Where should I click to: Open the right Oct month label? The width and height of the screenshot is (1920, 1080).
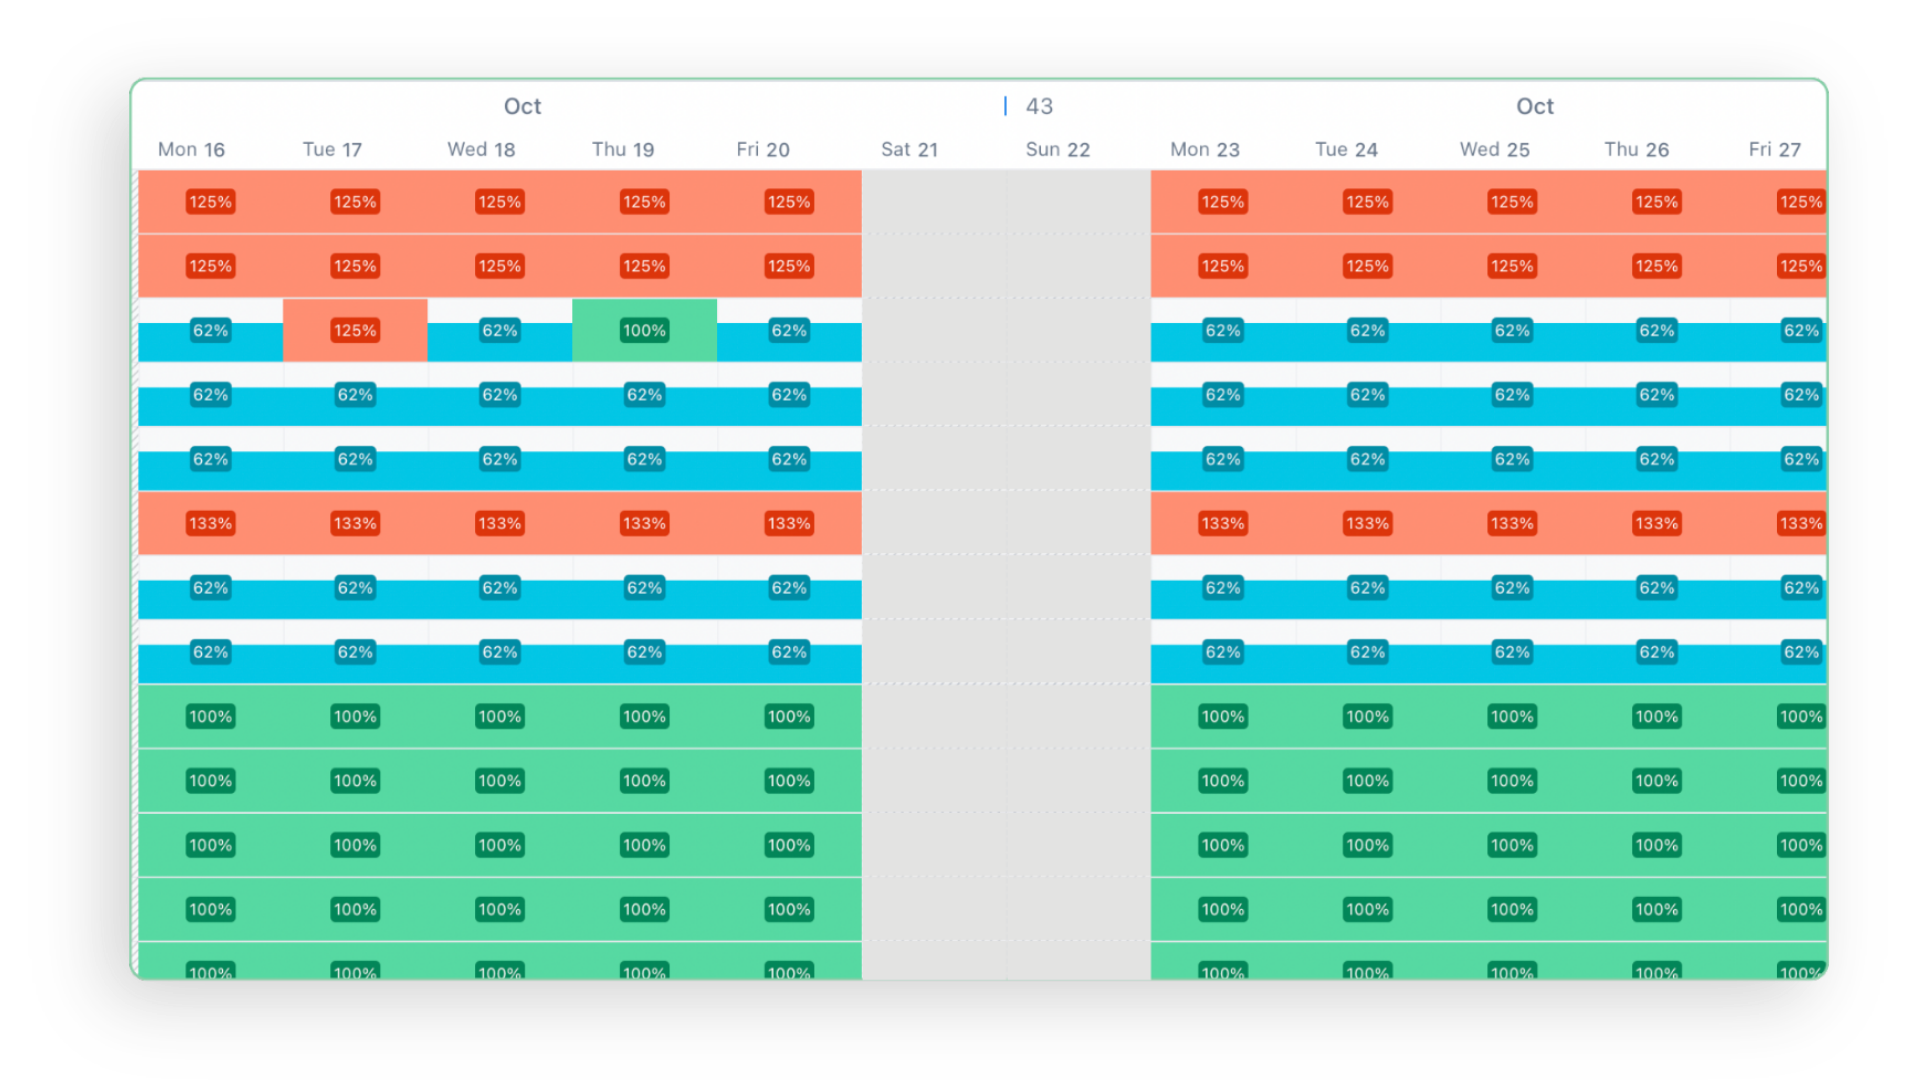(1535, 106)
